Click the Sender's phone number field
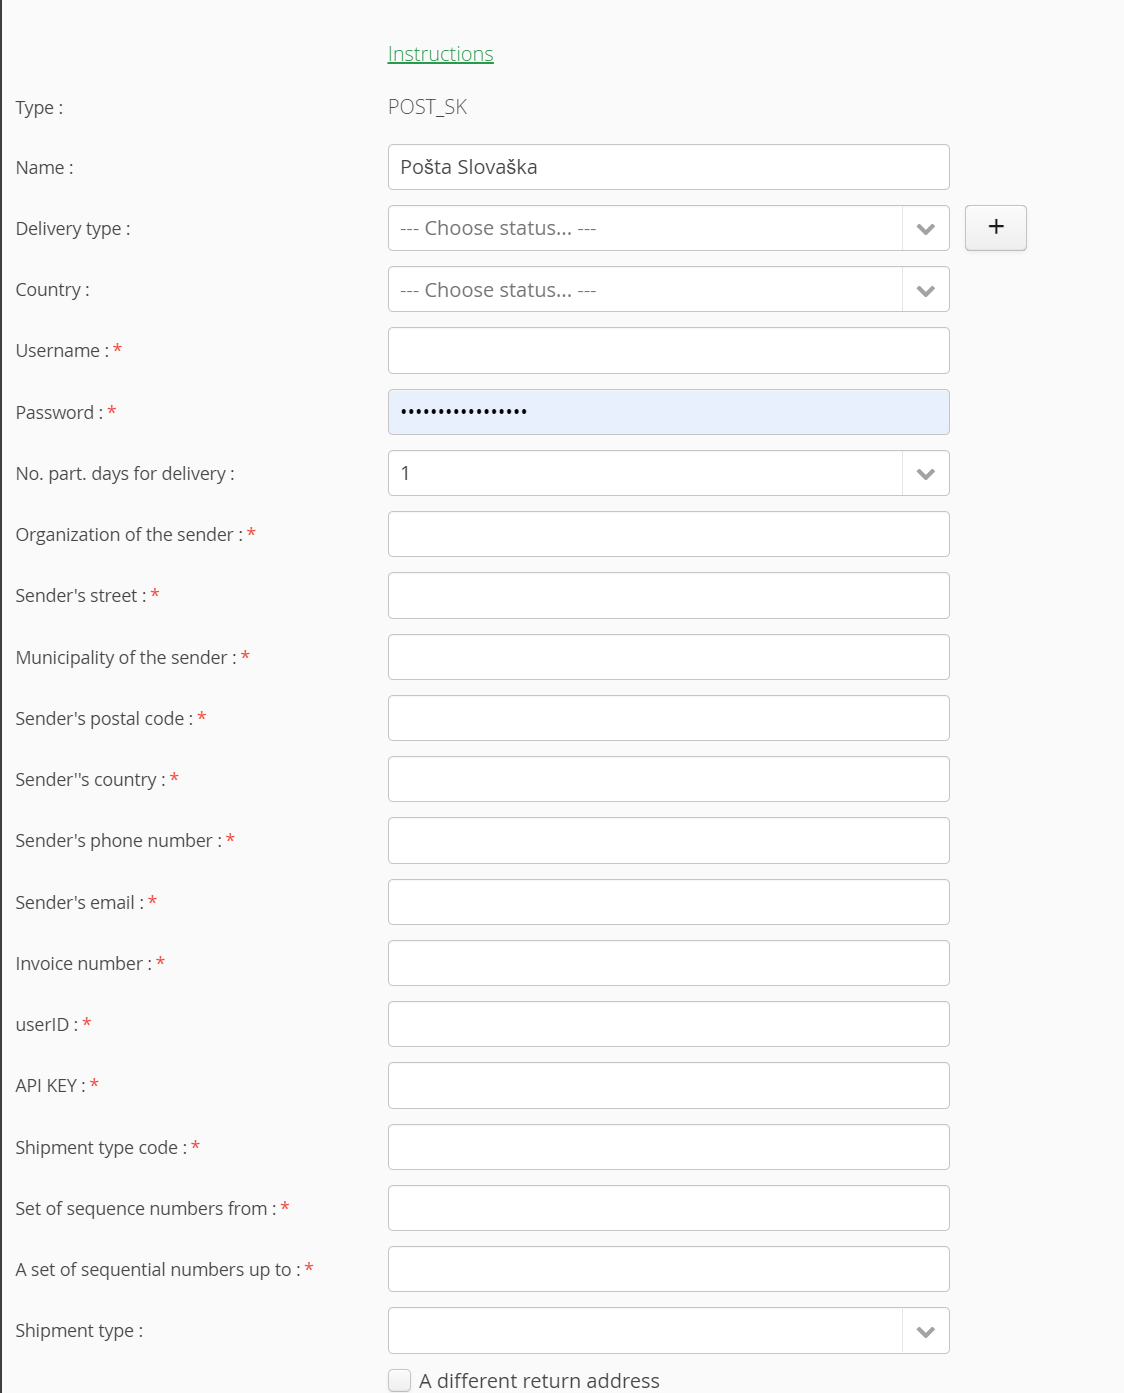 point(668,841)
